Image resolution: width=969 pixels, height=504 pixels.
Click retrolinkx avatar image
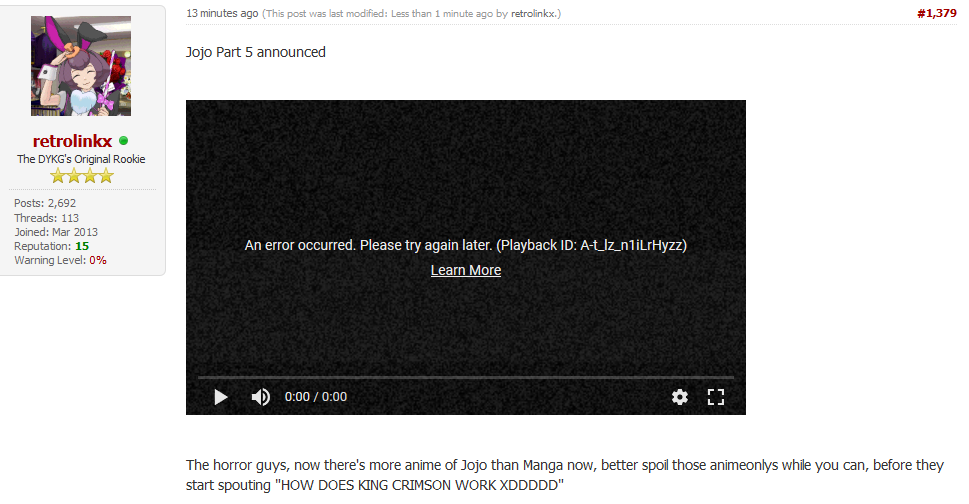click(81, 66)
